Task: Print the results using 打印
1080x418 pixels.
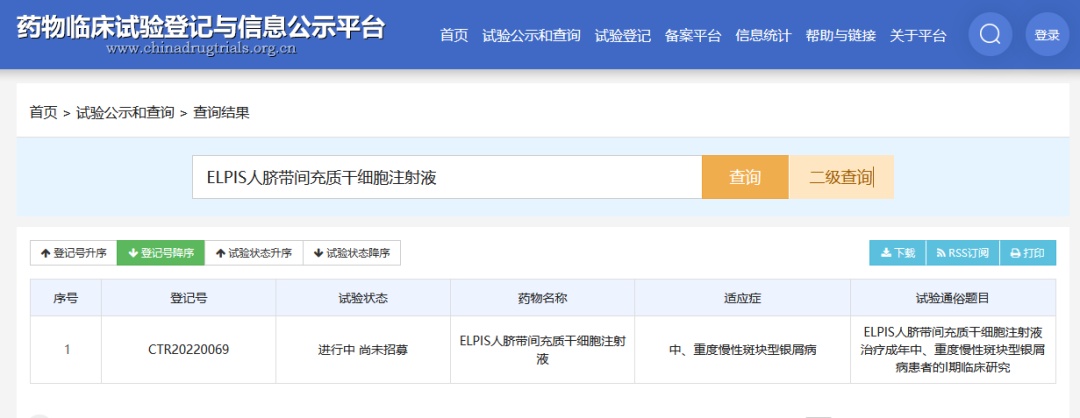Action: pyautogui.click(x=1027, y=253)
